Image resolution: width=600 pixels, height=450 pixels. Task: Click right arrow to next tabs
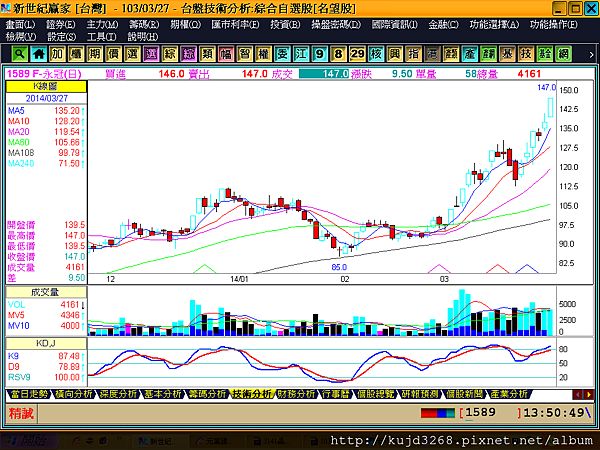pyautogui.click(x=589, y=395)
